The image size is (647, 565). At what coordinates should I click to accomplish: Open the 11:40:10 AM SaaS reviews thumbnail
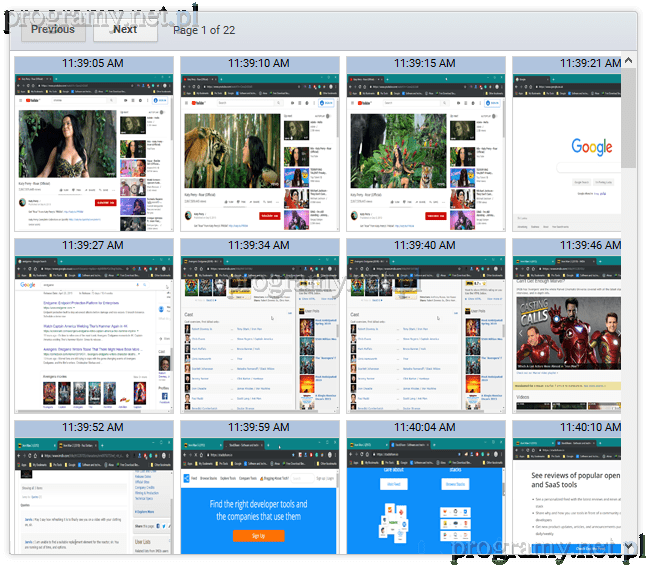point(566,496)
